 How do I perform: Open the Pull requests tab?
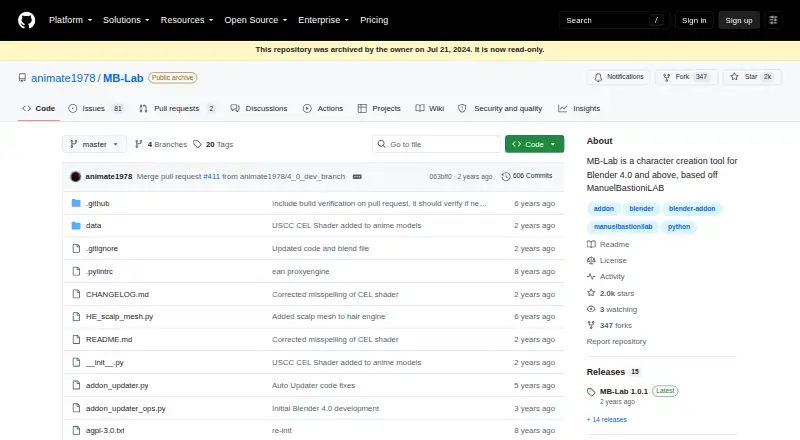pos(177,108)
